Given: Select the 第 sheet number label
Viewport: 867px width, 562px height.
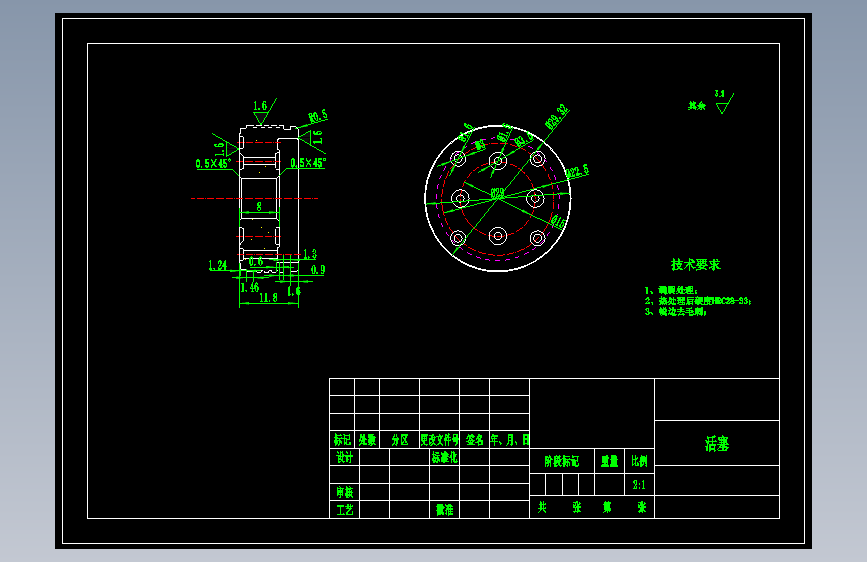Looking at the screenshot, I should click(607, 507).
